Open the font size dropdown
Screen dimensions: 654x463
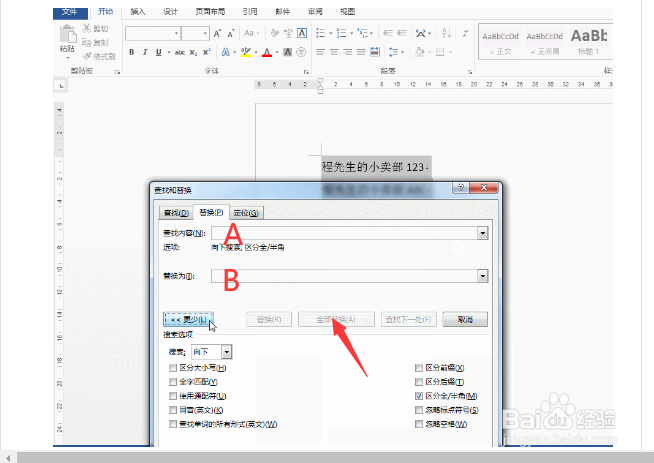[x=205, y=33]
